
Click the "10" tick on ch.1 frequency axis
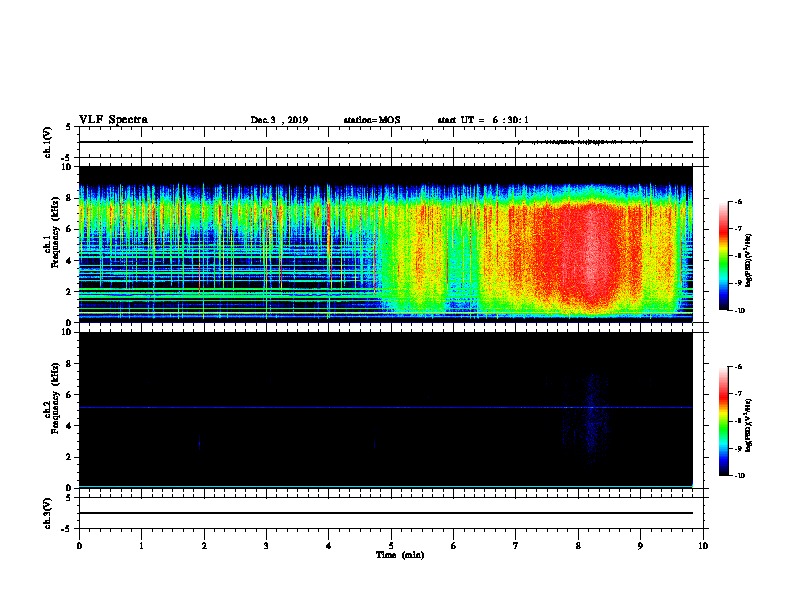tap(68, 167)
